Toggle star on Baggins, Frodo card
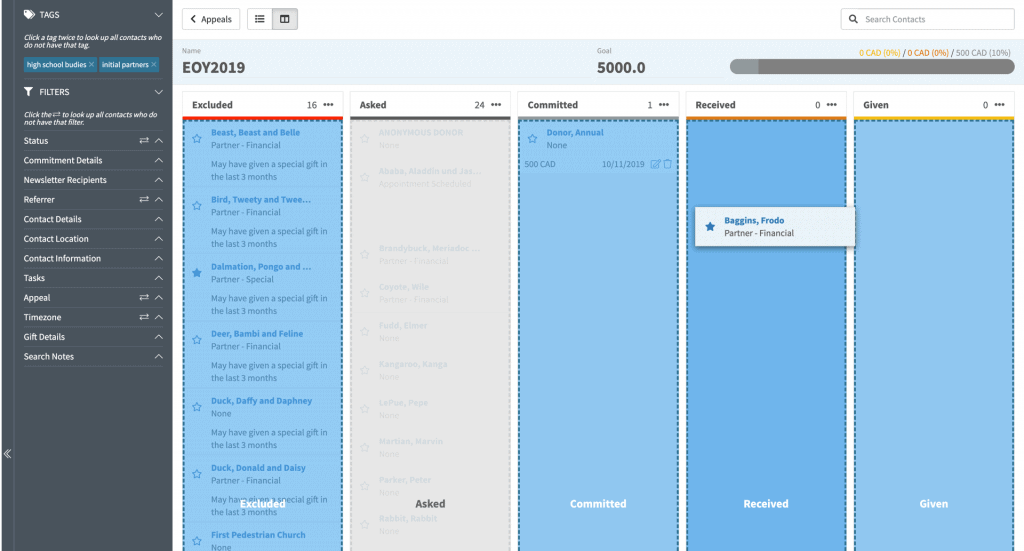1024x551 pixels. point(710,227)
